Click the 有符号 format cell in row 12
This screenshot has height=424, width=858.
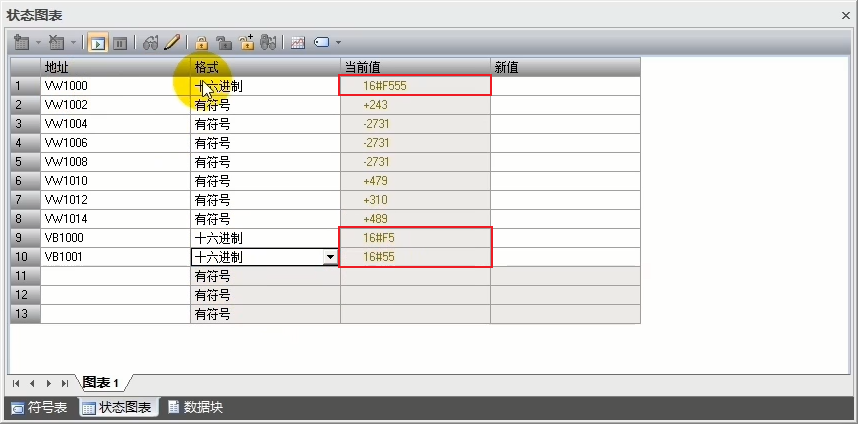tap(265, 295)
